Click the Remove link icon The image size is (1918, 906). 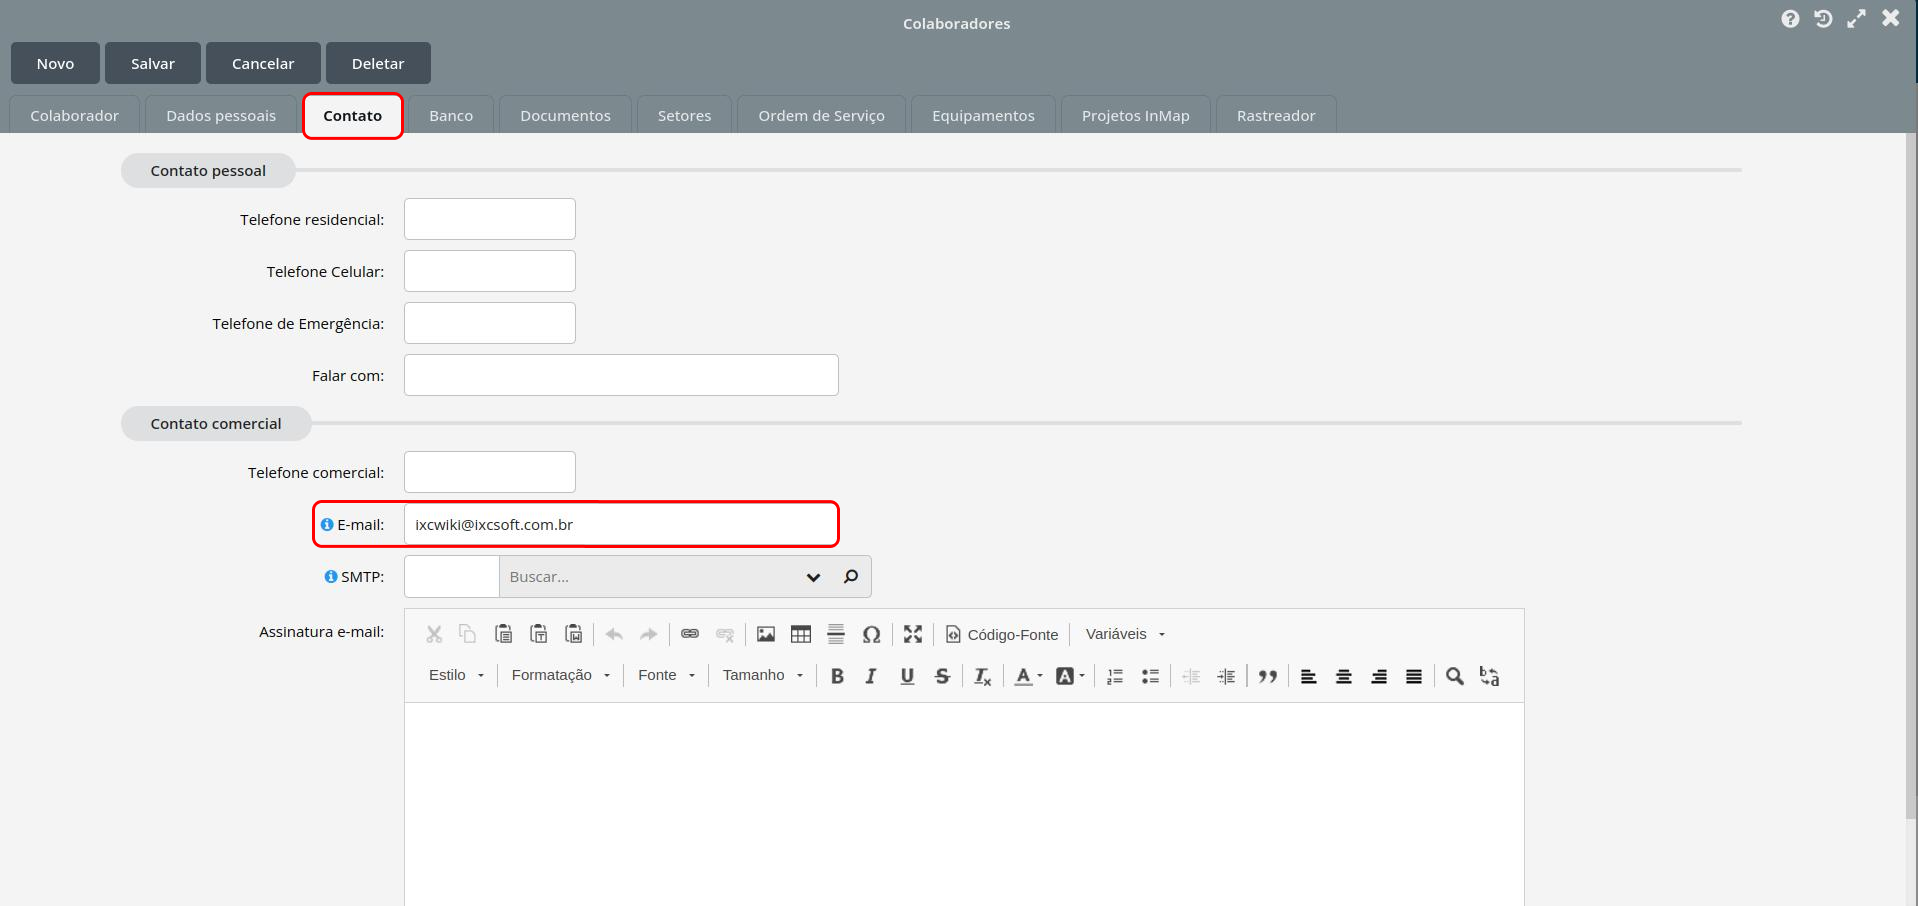tap(725, 634)
